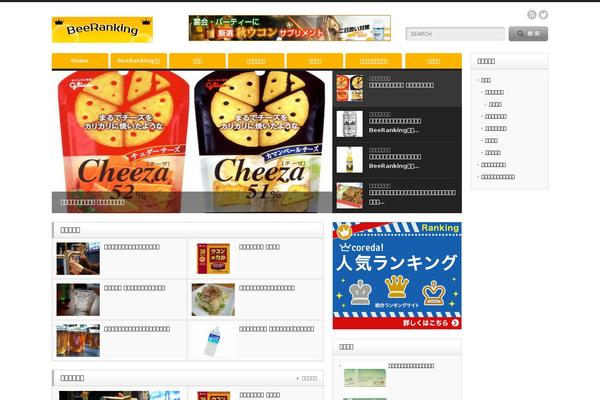
Task: Open the Twitter icon link
Action: tap(543, 15)
